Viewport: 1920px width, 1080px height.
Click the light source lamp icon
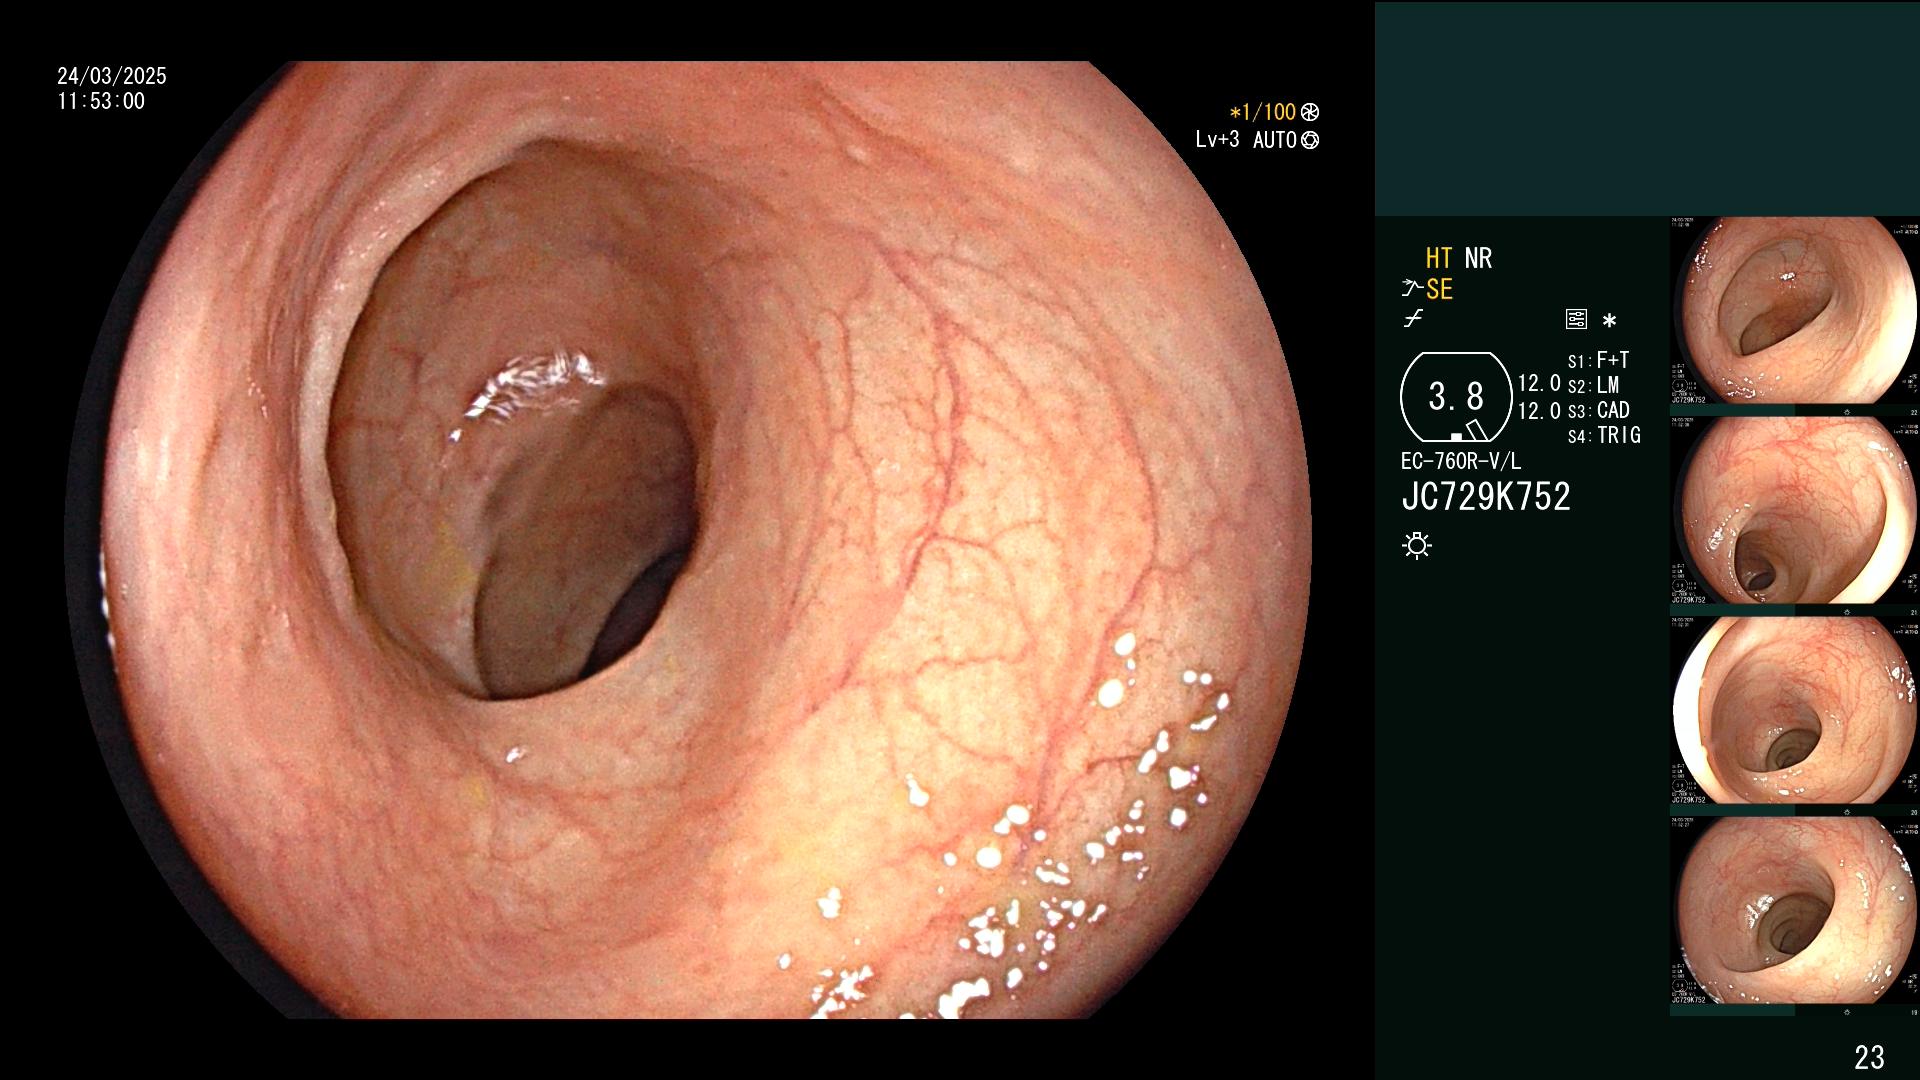(x=1417, y=545)
